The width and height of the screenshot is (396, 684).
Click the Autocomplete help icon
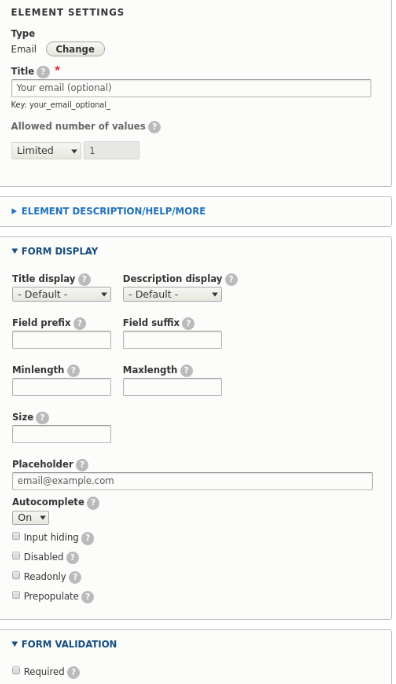coord(93,503)
